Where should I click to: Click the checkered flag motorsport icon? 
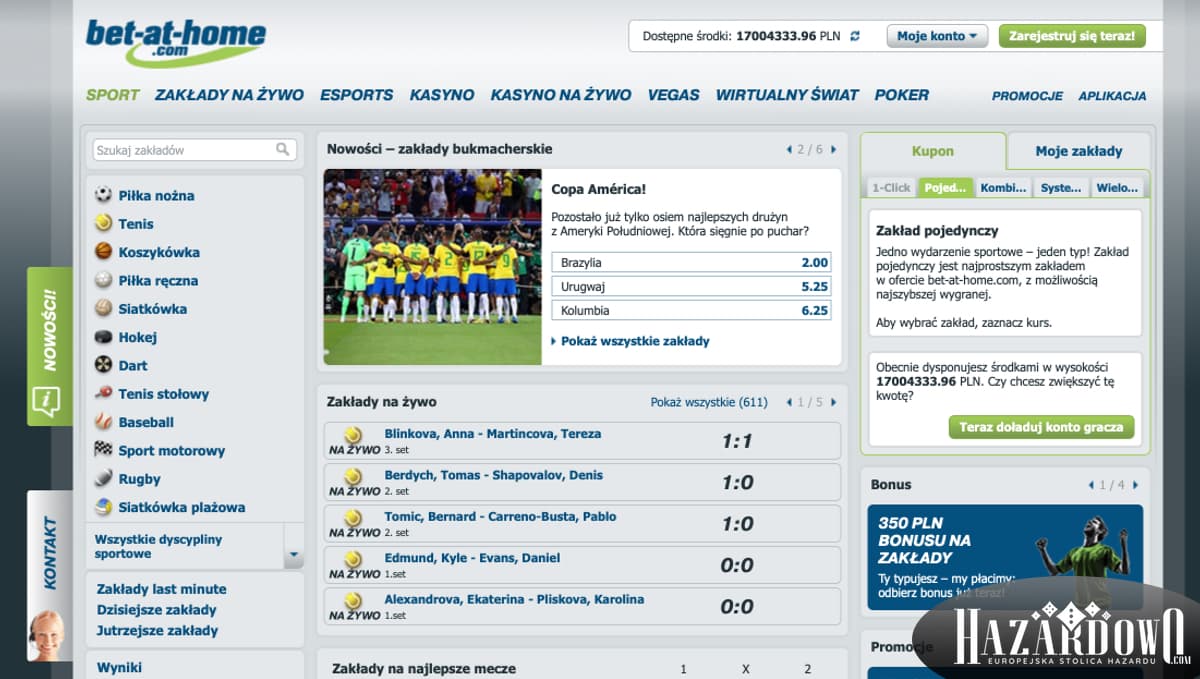(103, 450)
